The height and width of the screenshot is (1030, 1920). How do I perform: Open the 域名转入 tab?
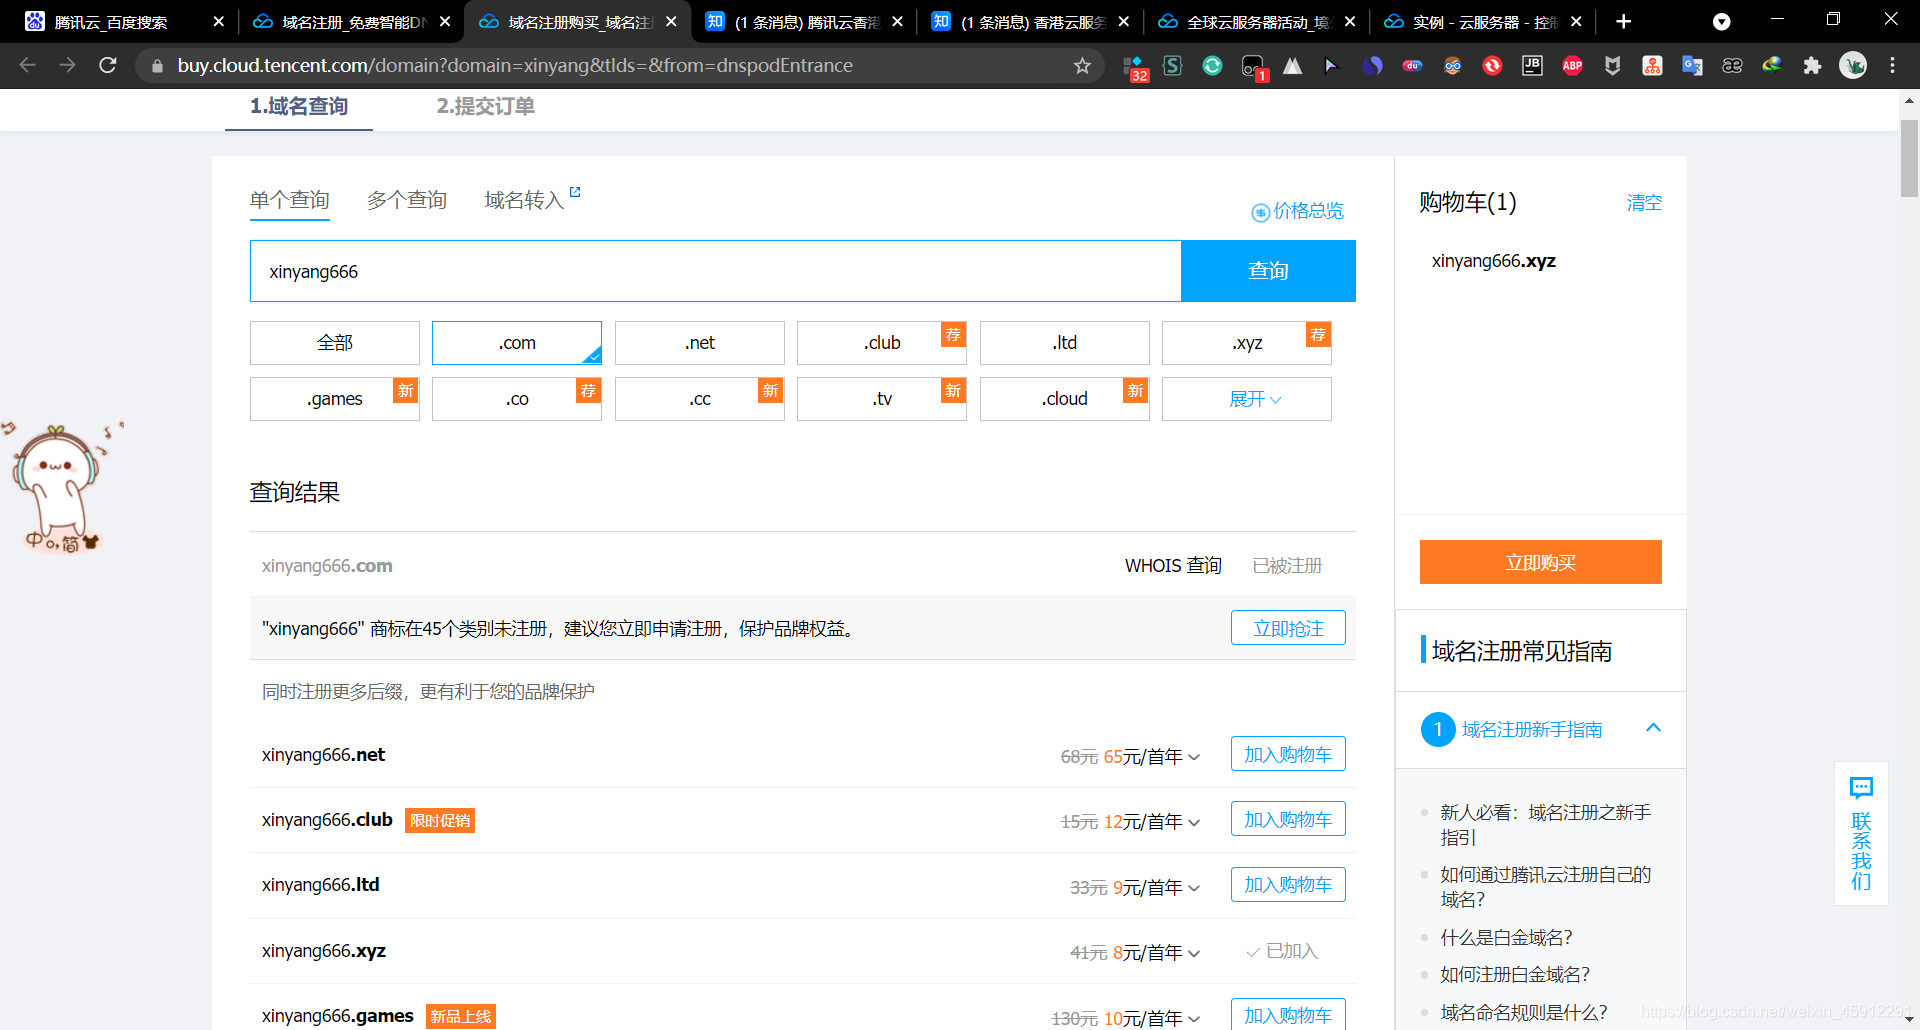[x=524, y=200]
